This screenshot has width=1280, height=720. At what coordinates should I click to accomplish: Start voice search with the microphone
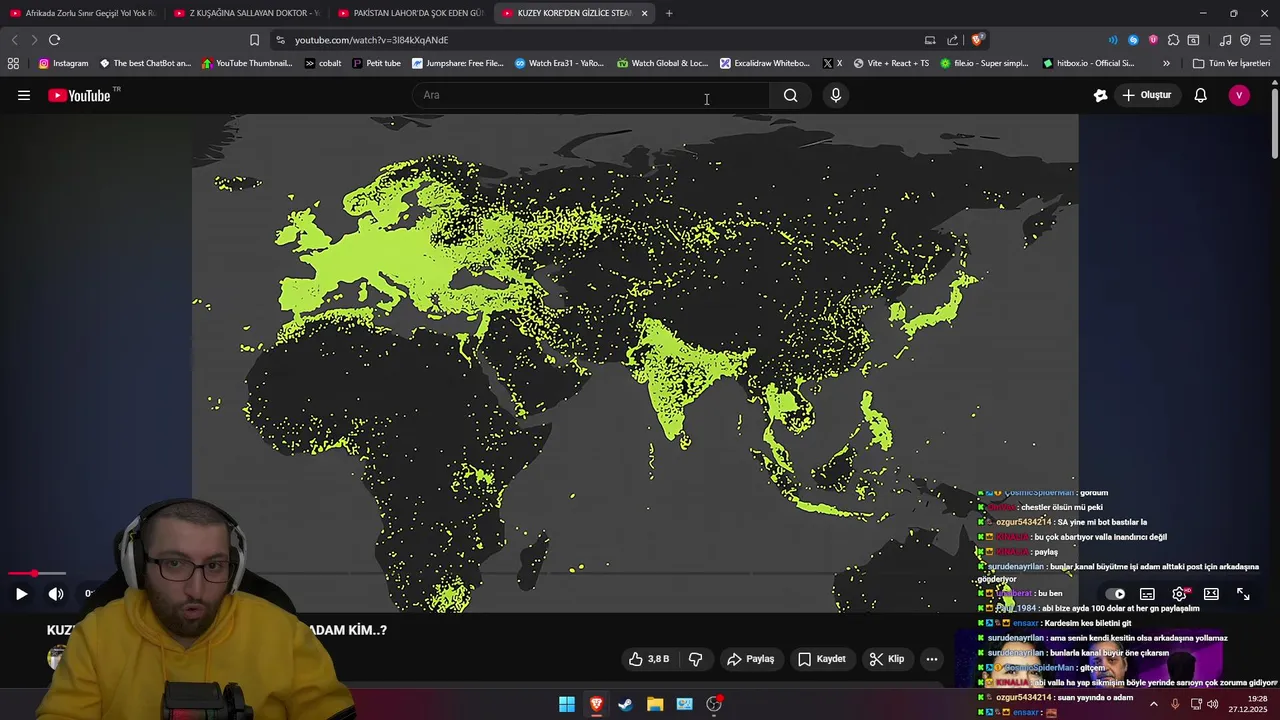tap(836, 95)
